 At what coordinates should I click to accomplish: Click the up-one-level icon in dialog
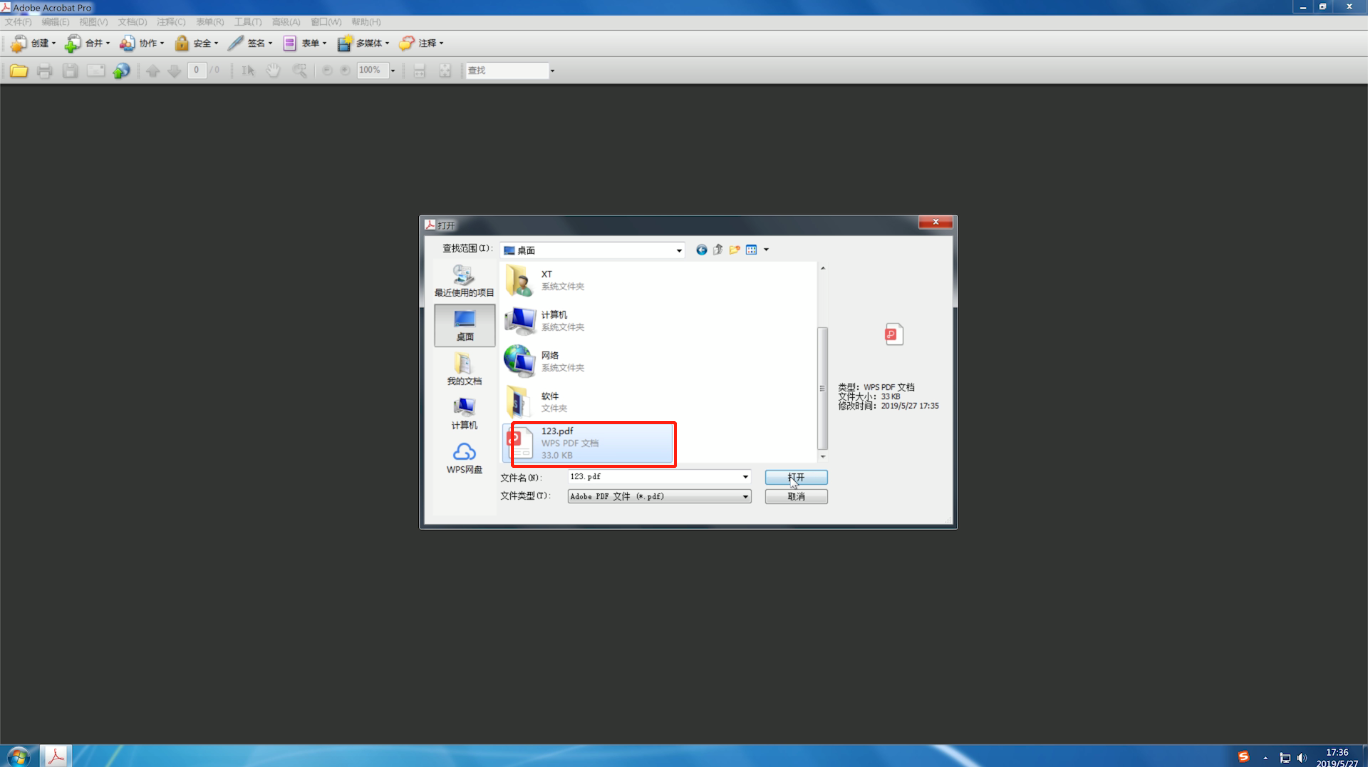click(x=718, y=250)
